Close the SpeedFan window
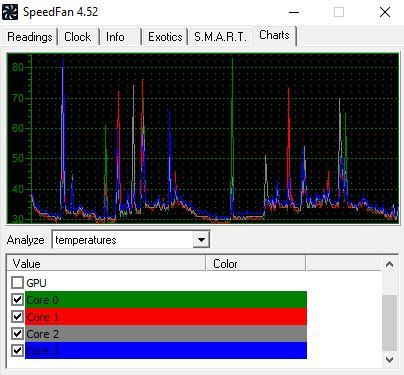This screenshot has width=404, height=375. pyautogui.click(x=385, y=12)
